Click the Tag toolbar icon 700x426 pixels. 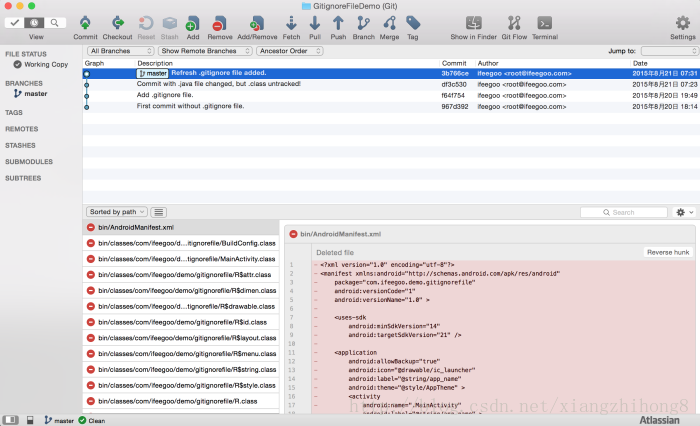(x=413, y=23)
